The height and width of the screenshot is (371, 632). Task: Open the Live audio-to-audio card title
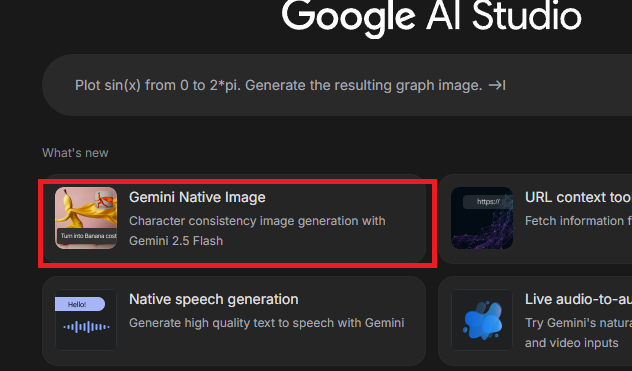(578, 299)
